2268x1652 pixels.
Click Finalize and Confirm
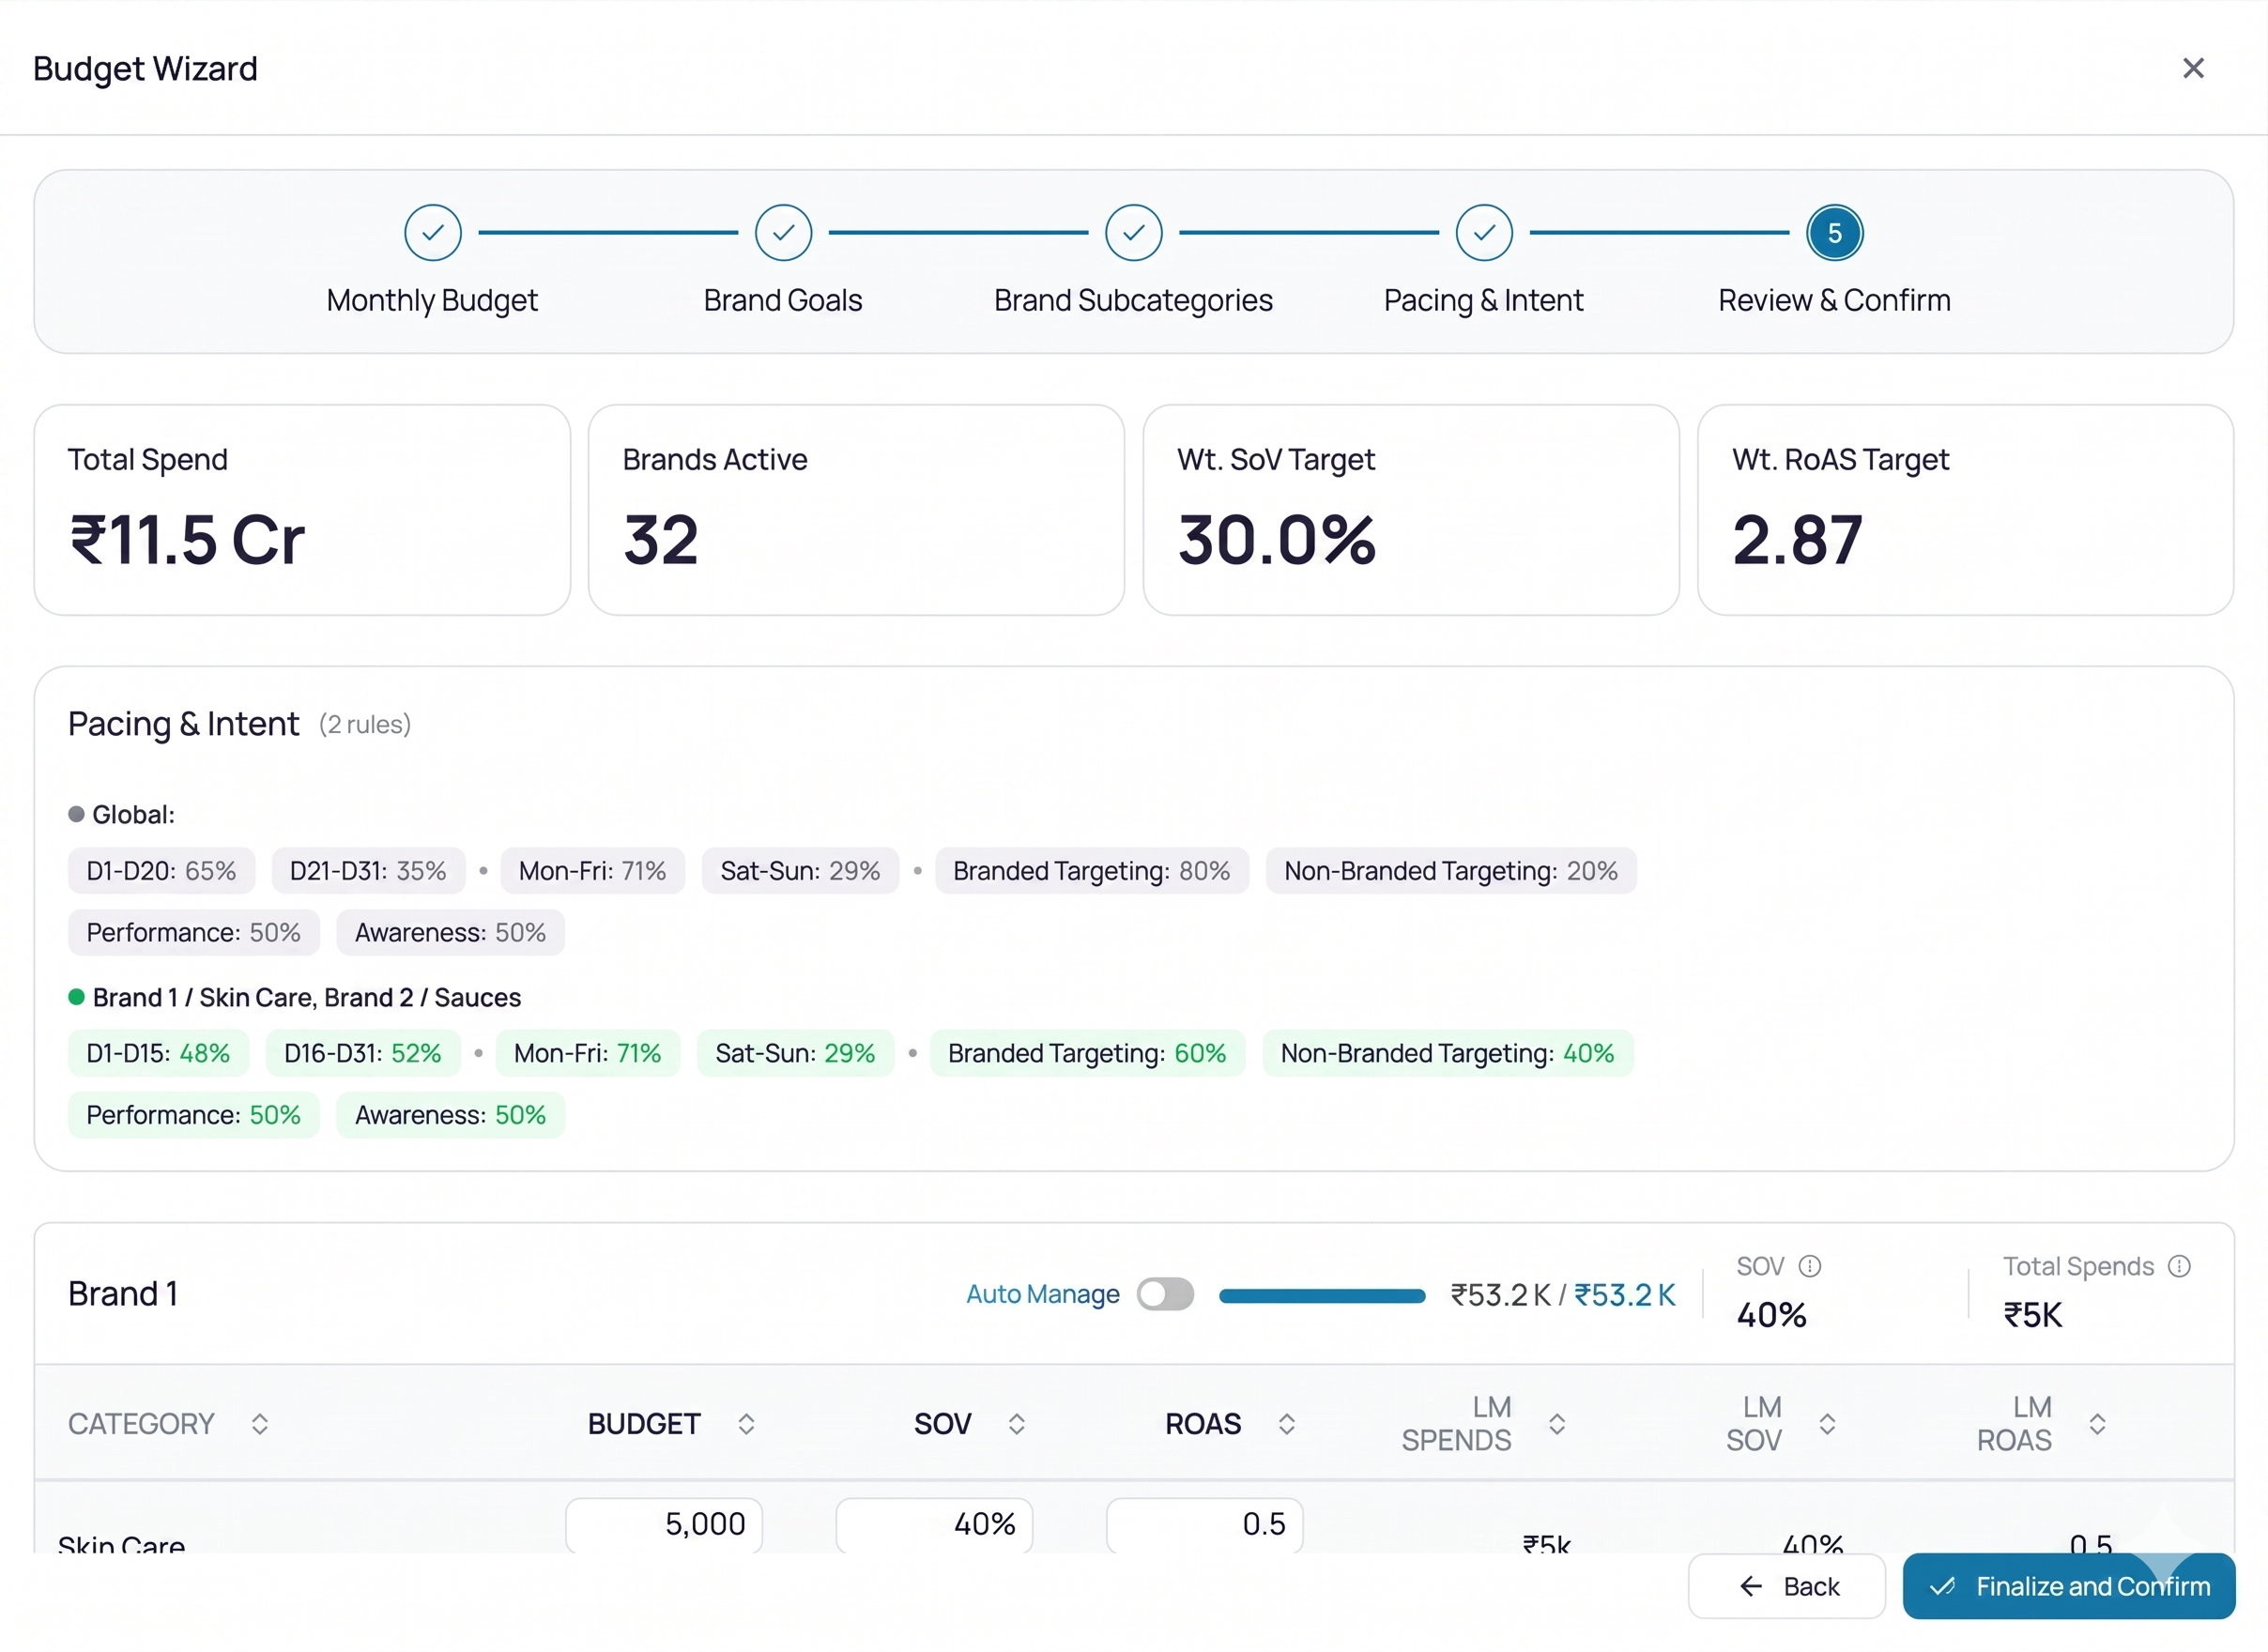2068,1585
